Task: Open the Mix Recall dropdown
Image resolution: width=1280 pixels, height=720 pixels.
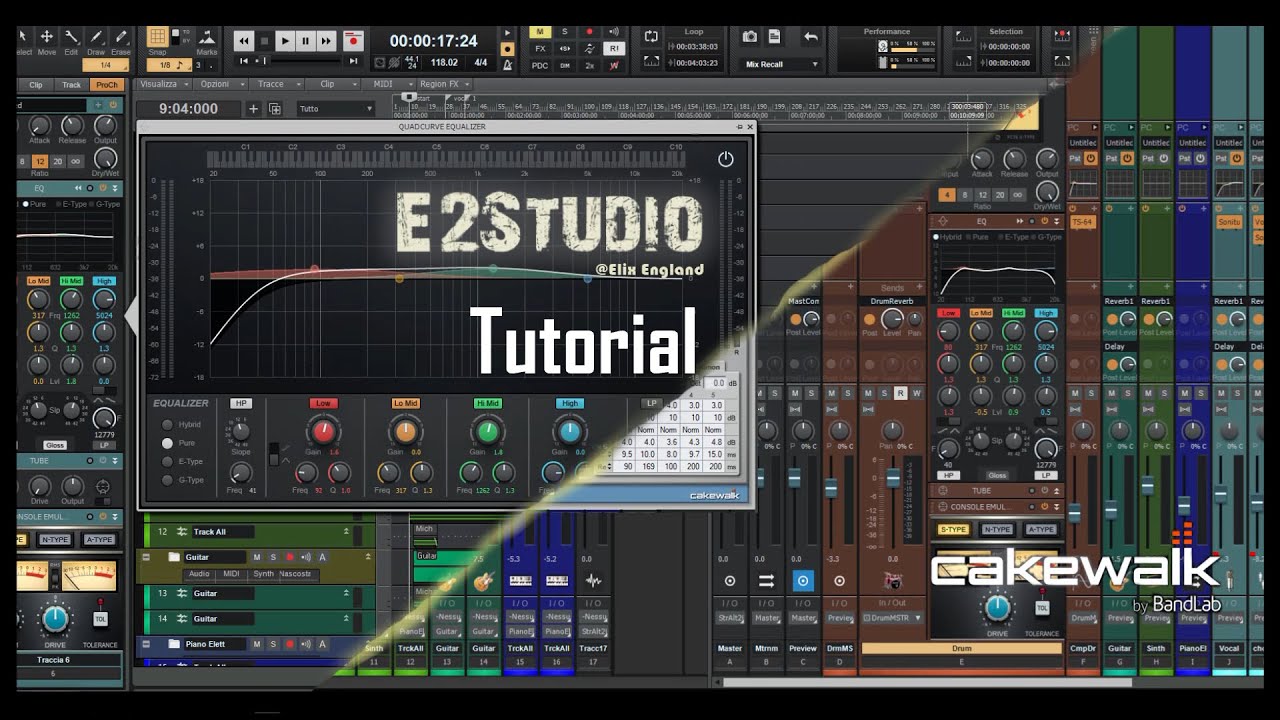Action: [x=782, y=64]
